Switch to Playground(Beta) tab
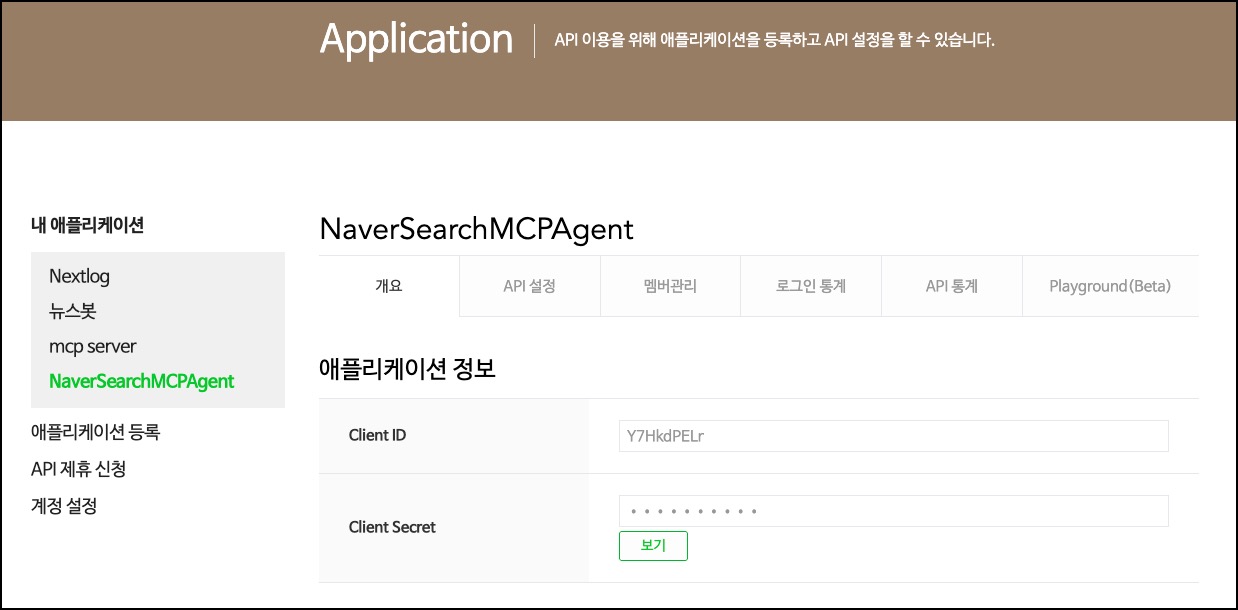 1110,286
